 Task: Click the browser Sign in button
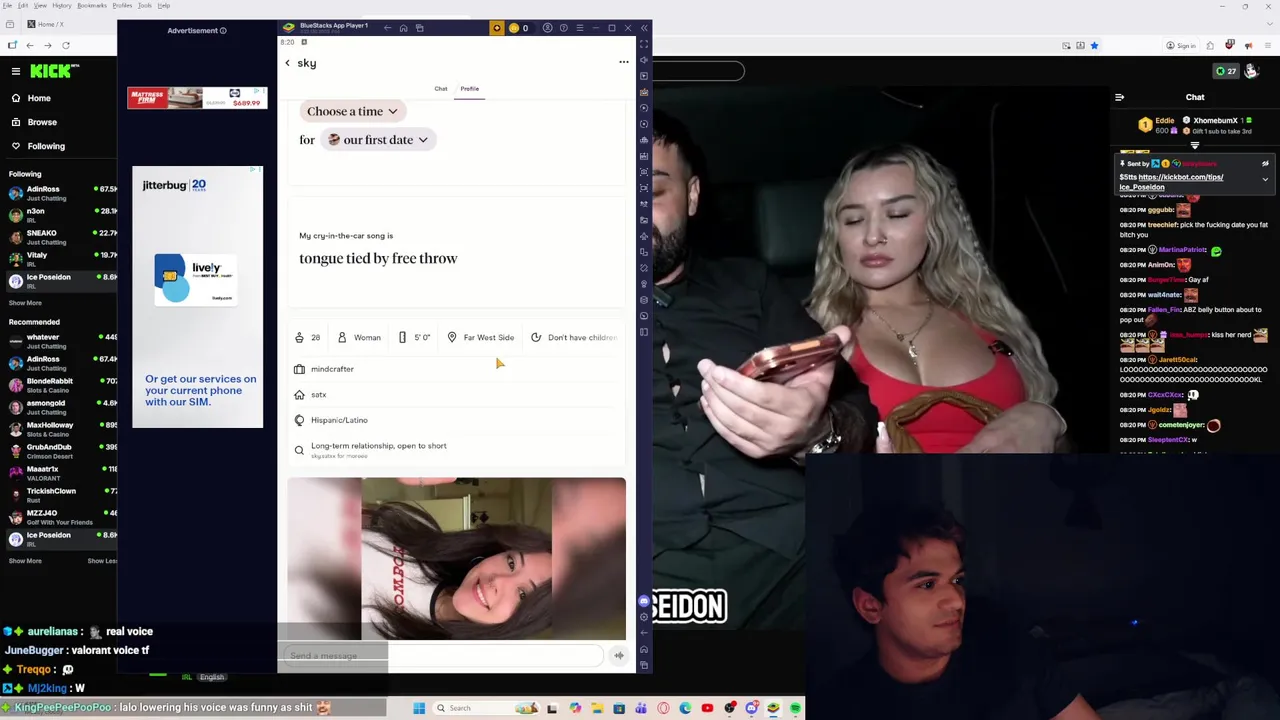(1181, 45)
